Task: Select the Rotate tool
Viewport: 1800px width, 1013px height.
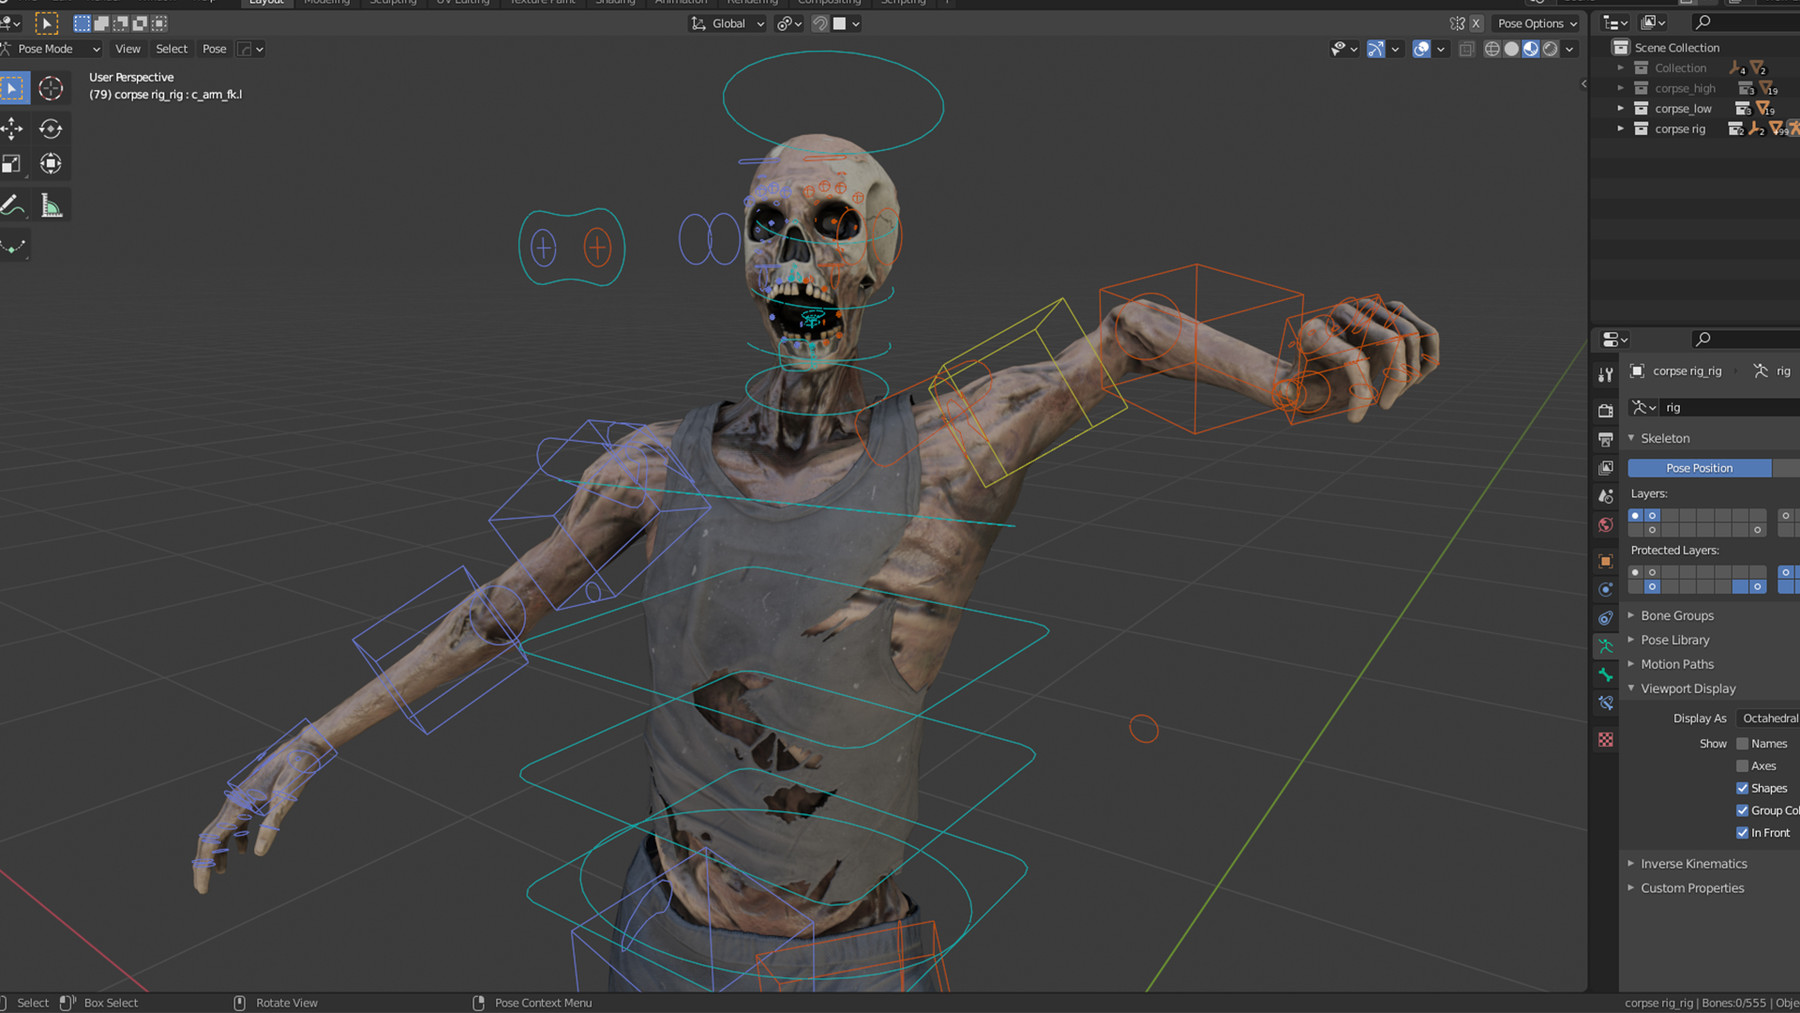Action: click(50, 128)
